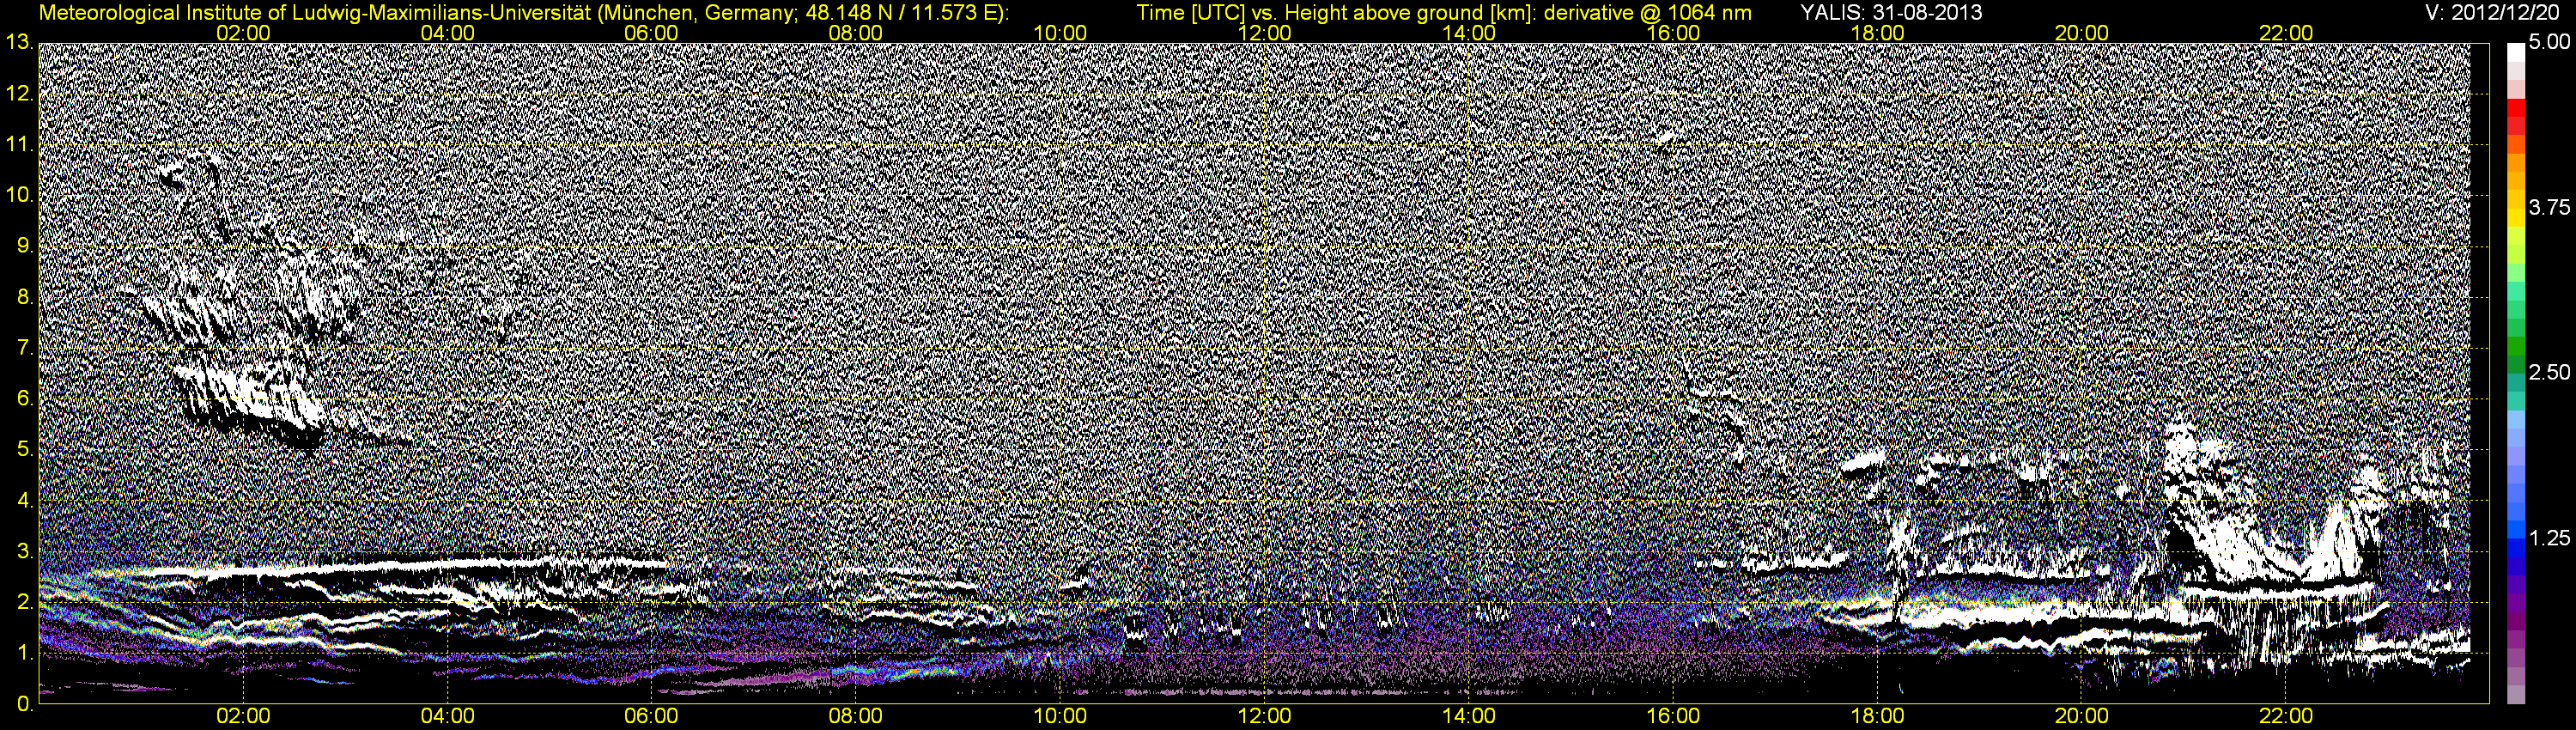Click the 14:00 label on the bottom time axis
2576x730 pixels.
tap(1469, 716)
